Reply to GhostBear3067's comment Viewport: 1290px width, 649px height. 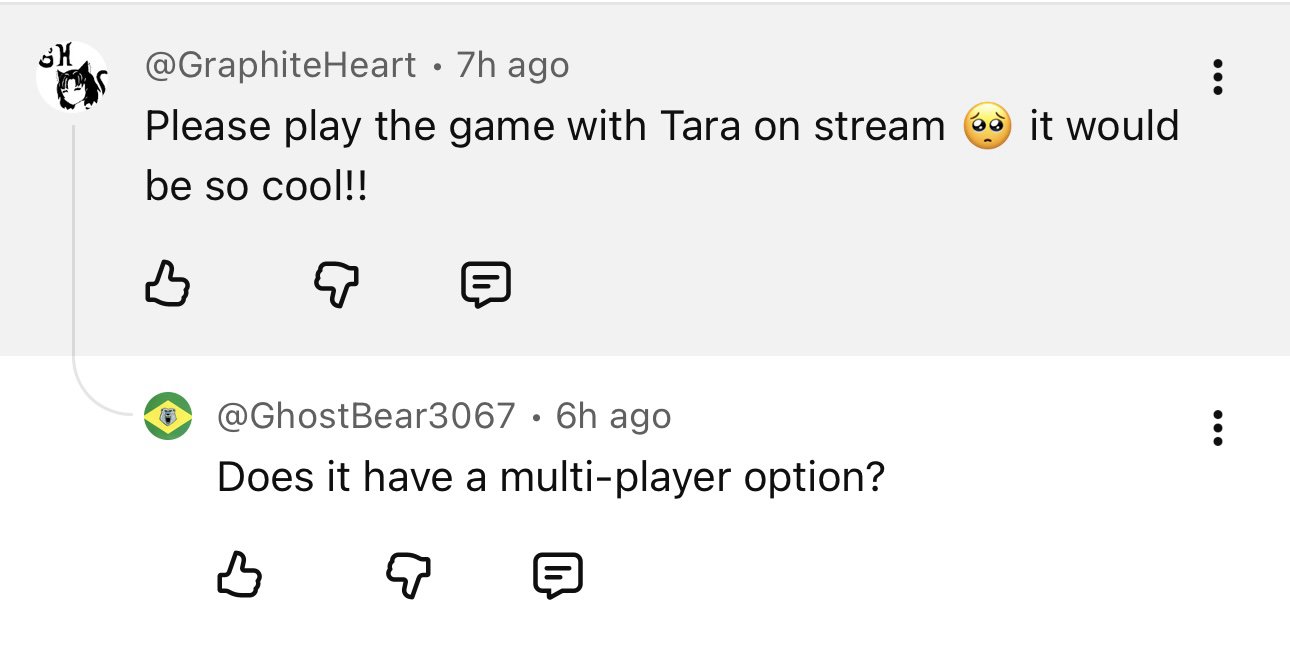557,575
